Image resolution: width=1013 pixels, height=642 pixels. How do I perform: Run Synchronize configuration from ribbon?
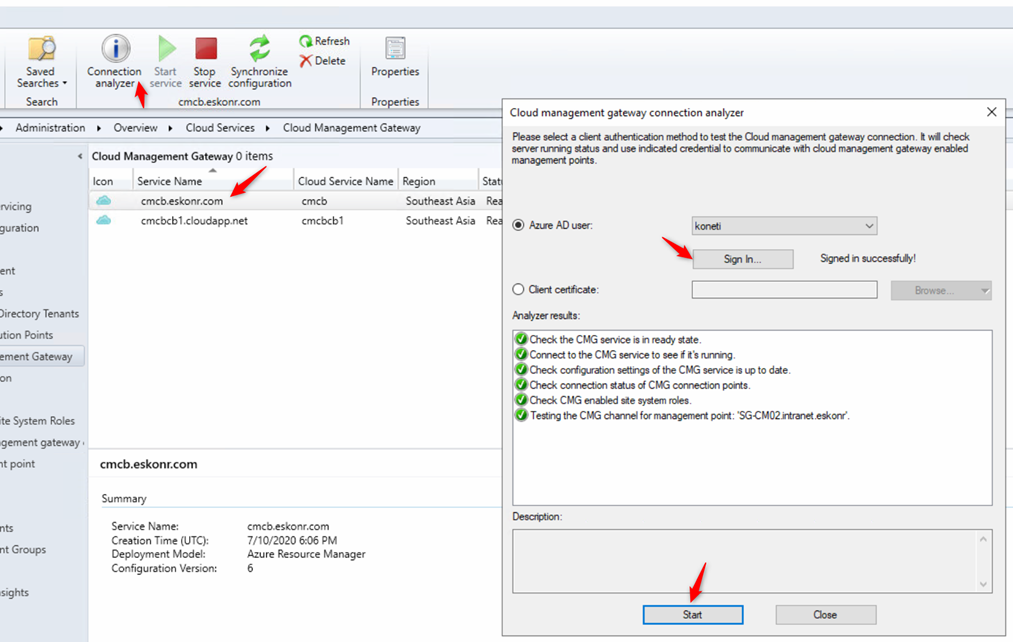pyautogui.click(x=259, y=62)
